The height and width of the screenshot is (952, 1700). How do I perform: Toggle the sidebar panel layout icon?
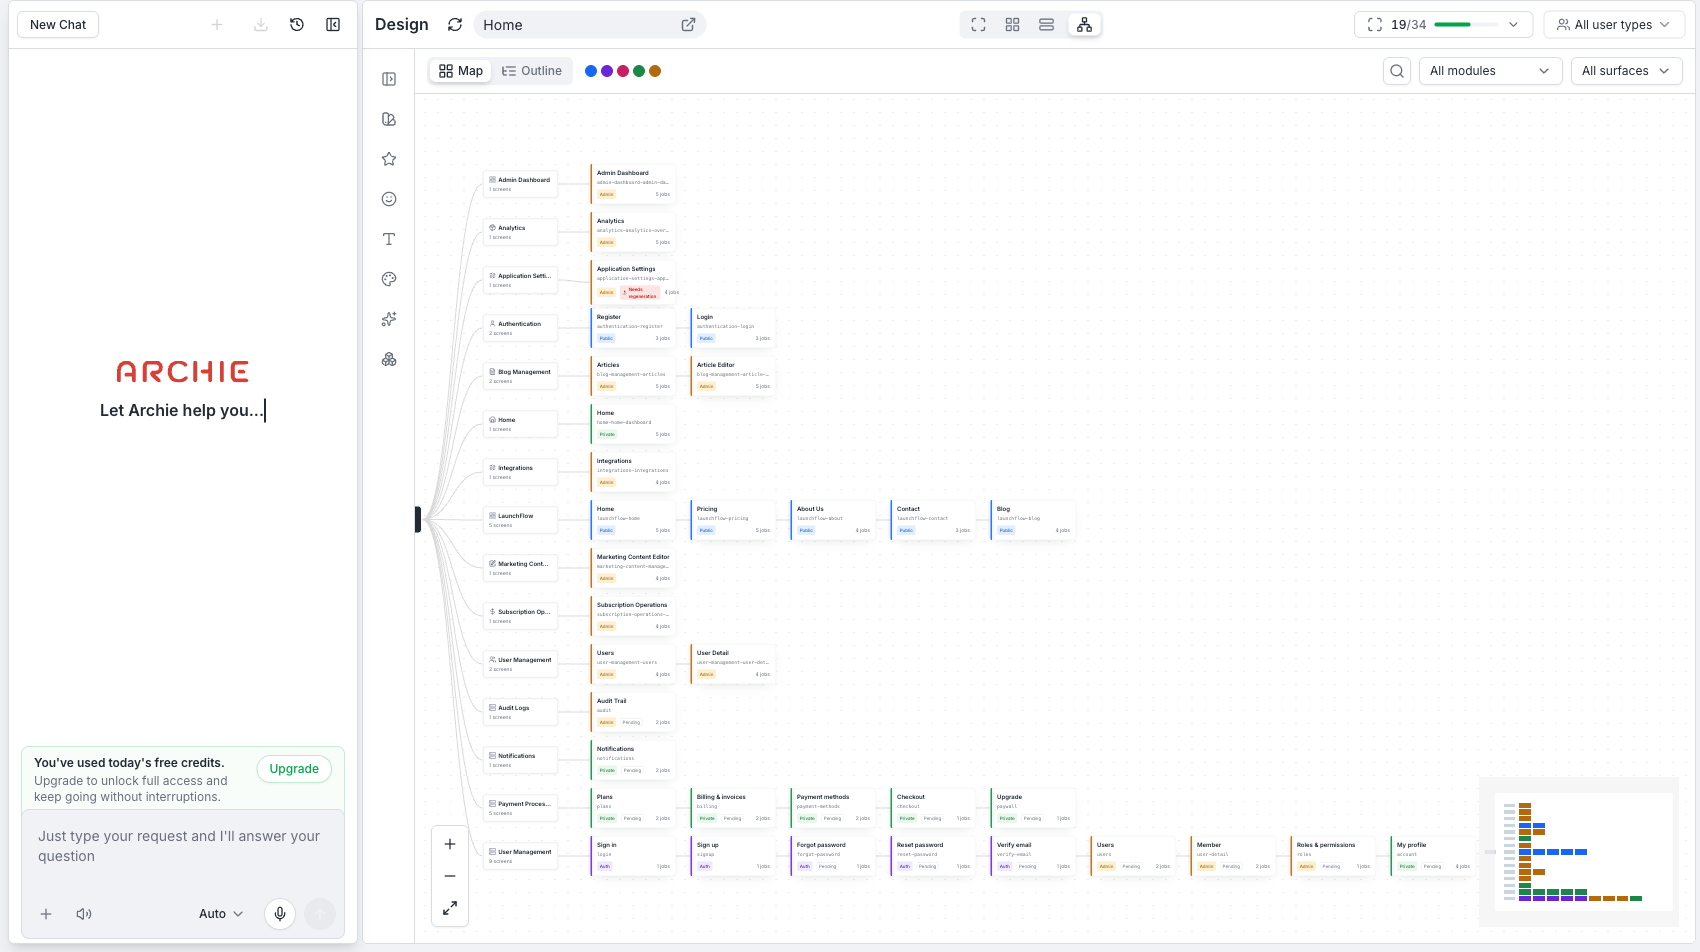(x=389, y=79)
